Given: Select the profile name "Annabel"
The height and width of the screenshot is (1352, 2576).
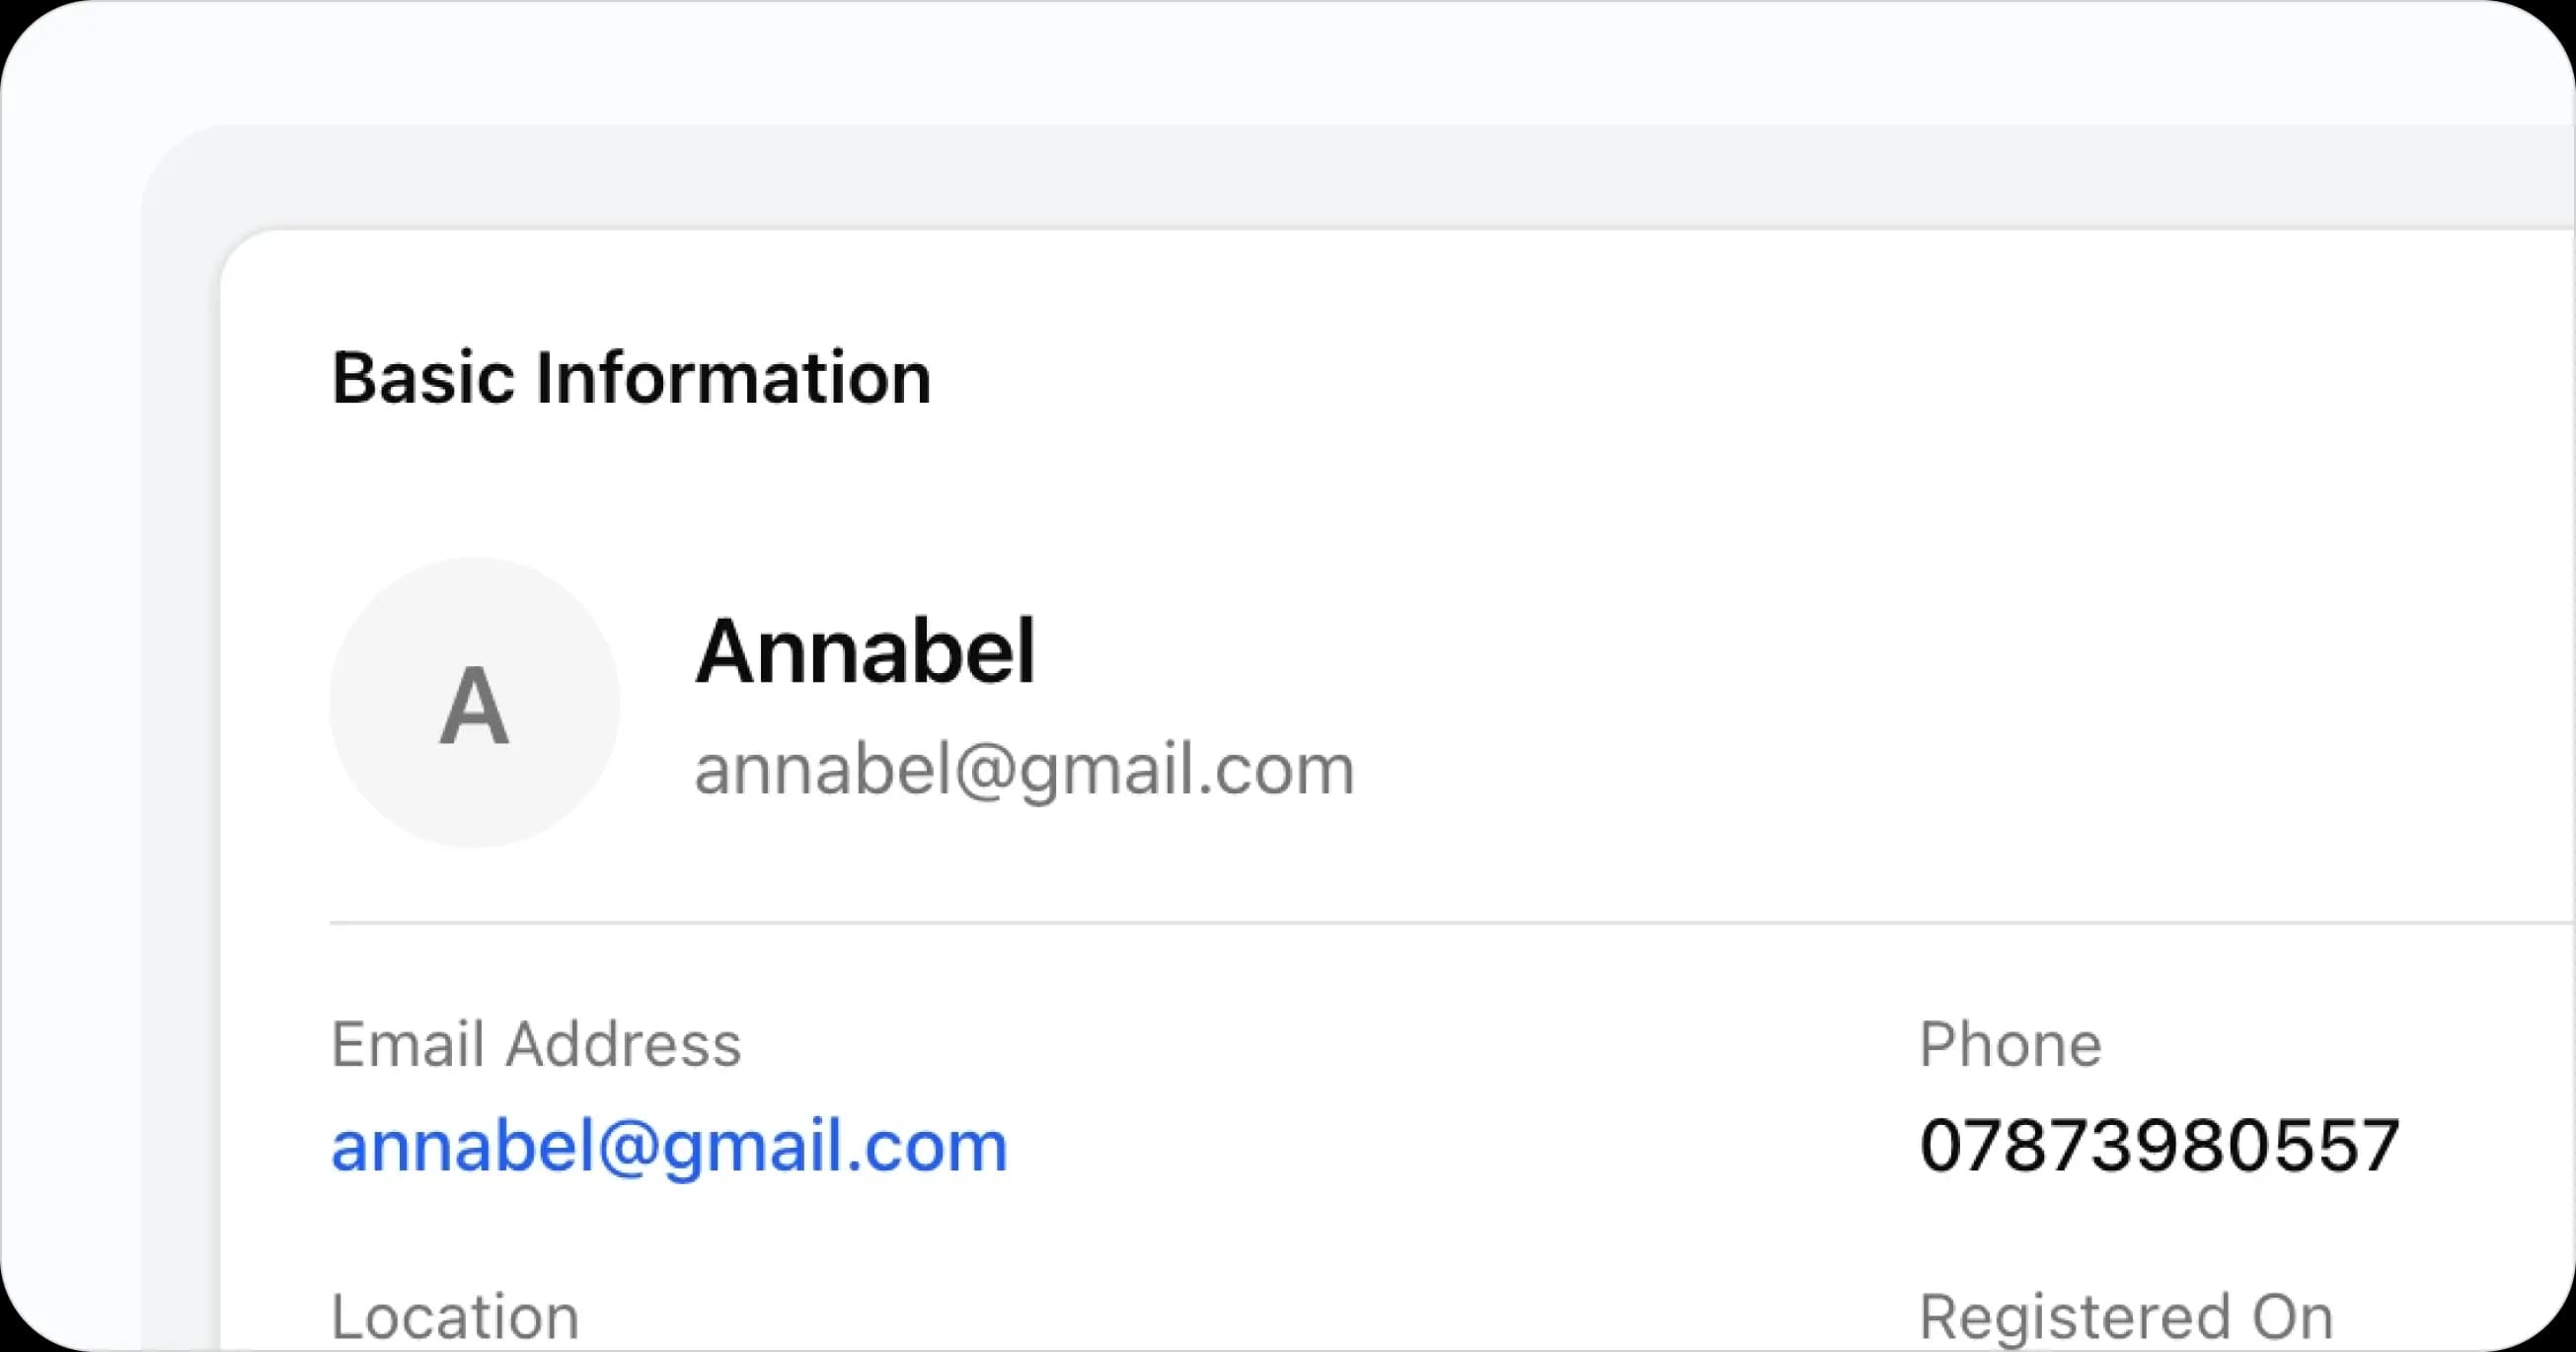Looking at the screenshot, I should [x=865, y=652].
